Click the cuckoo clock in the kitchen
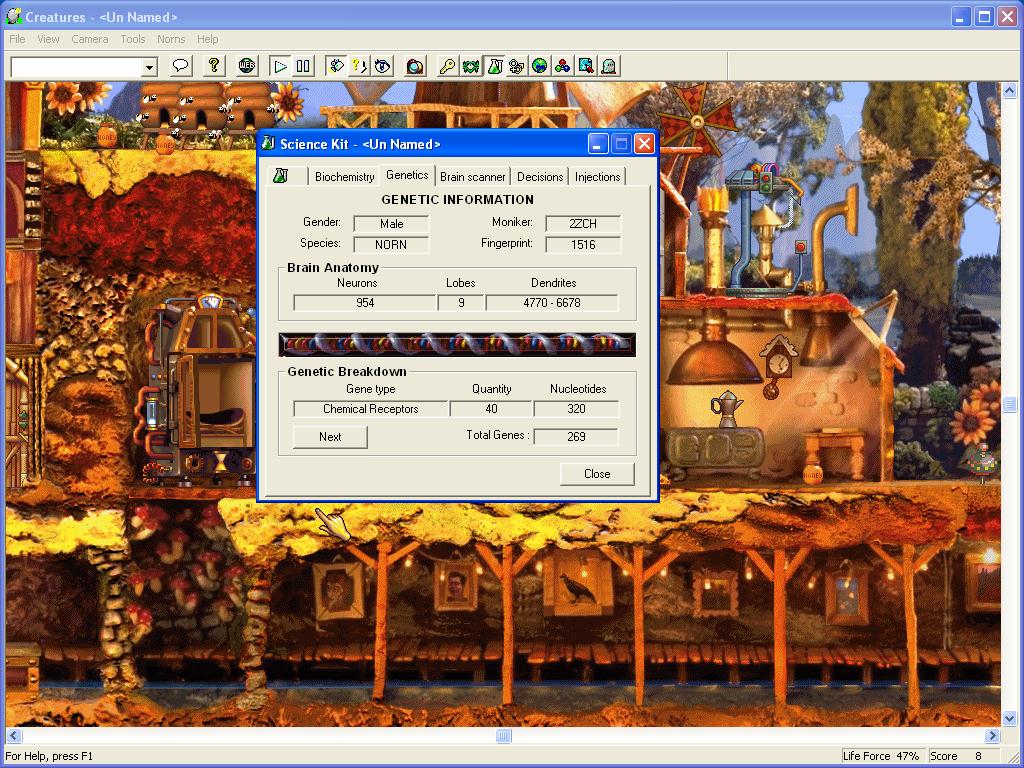 click(x=777, y=366)
